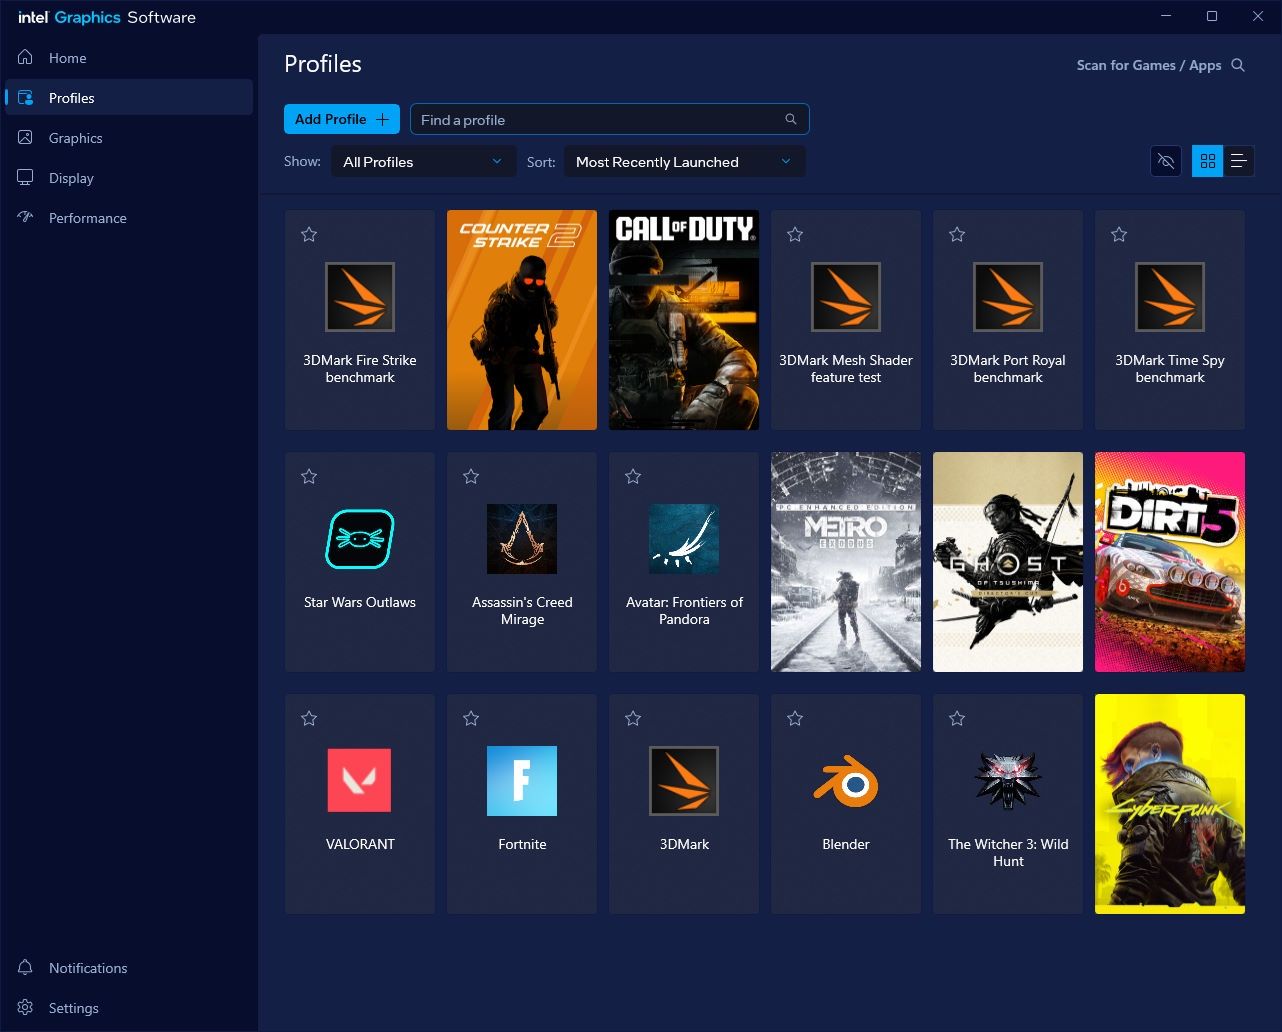The width and height of the screenshot is (1282, 1032).
Task: Open the Fortnite profile icon
Action: (522, 781)
